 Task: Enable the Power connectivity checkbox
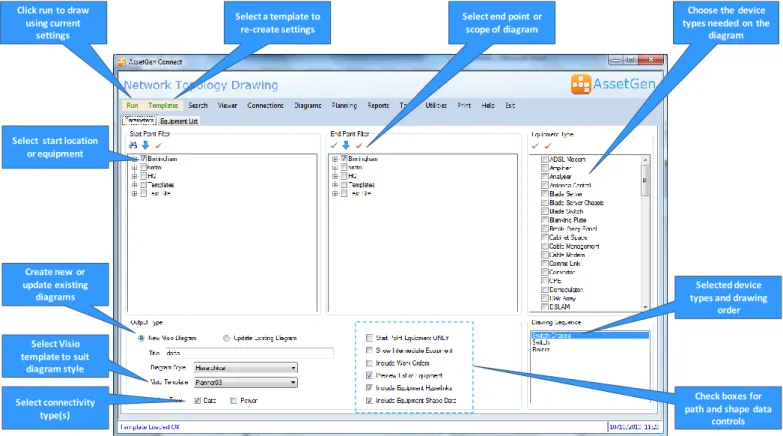[233, 401]
